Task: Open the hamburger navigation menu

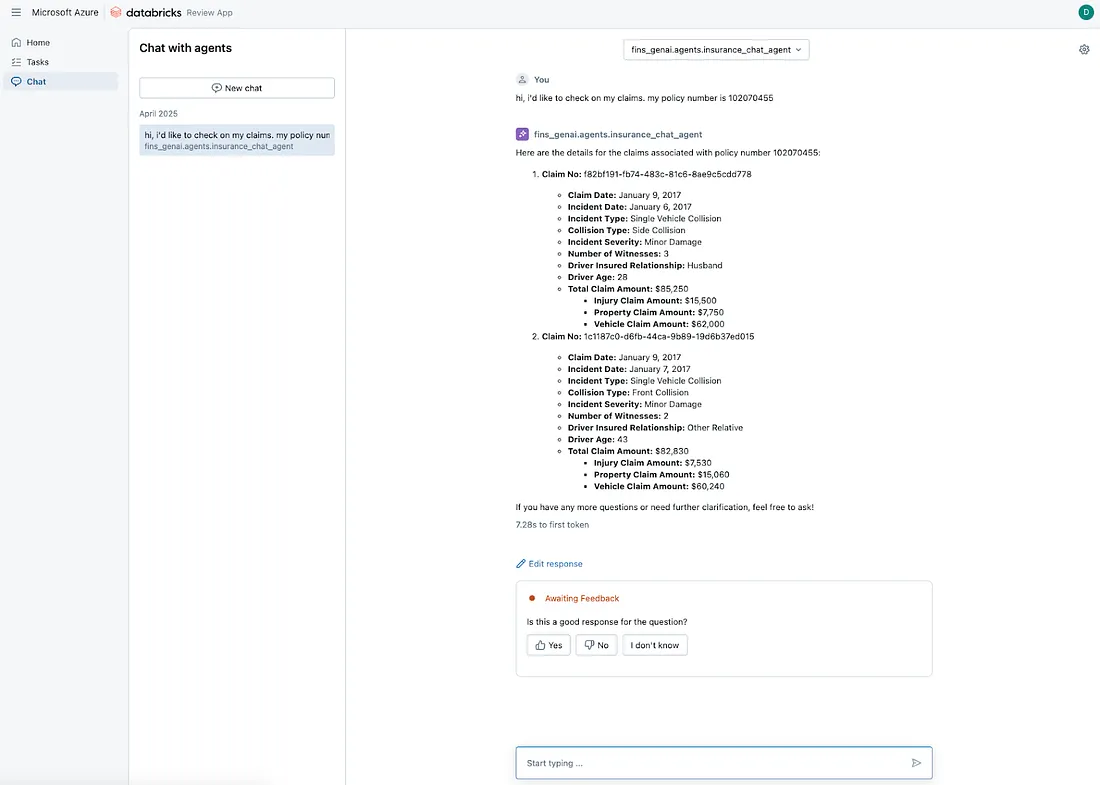Action: (x=16, y=13)
